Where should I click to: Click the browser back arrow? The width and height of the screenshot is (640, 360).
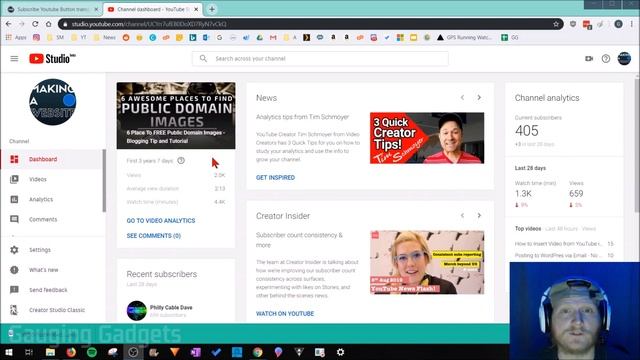[x=9, y=24]
